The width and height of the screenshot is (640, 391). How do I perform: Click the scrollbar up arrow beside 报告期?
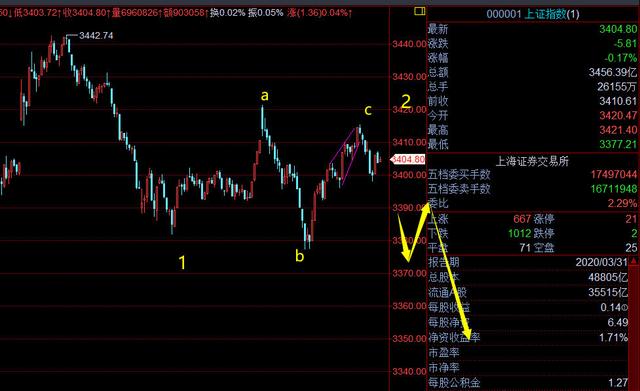point(634,261)
